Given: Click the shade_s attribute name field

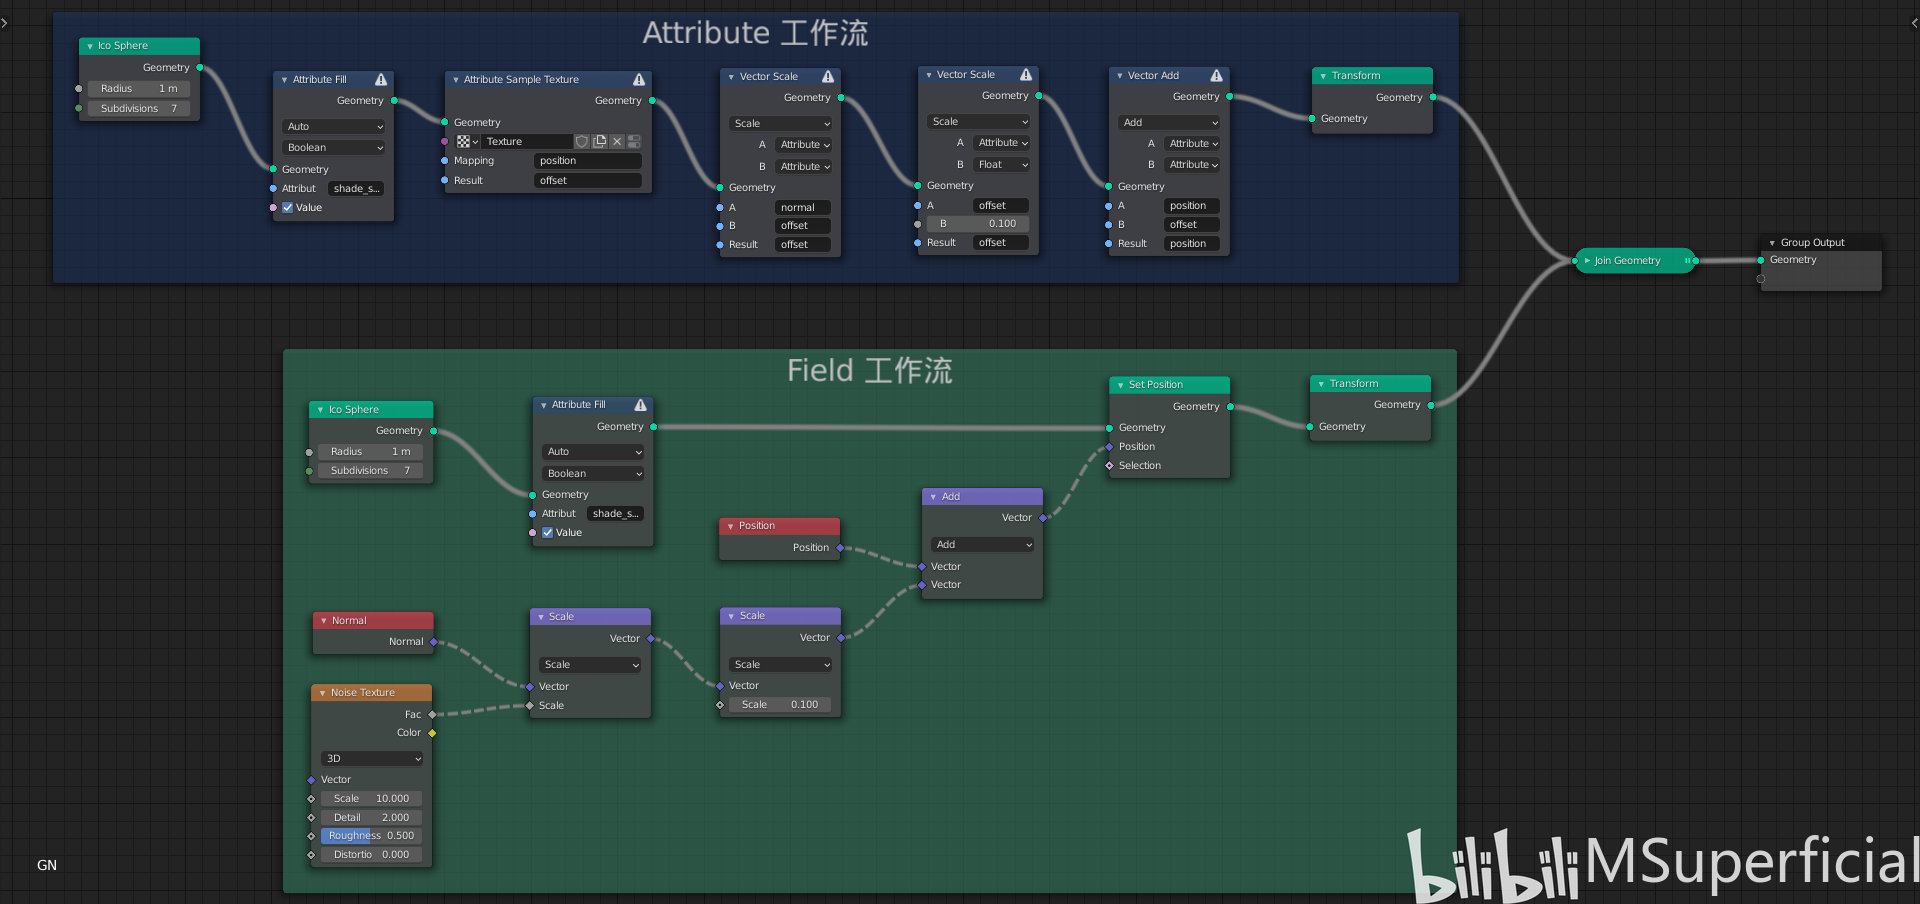Looking at the screenshot, I should coord(356,188).
